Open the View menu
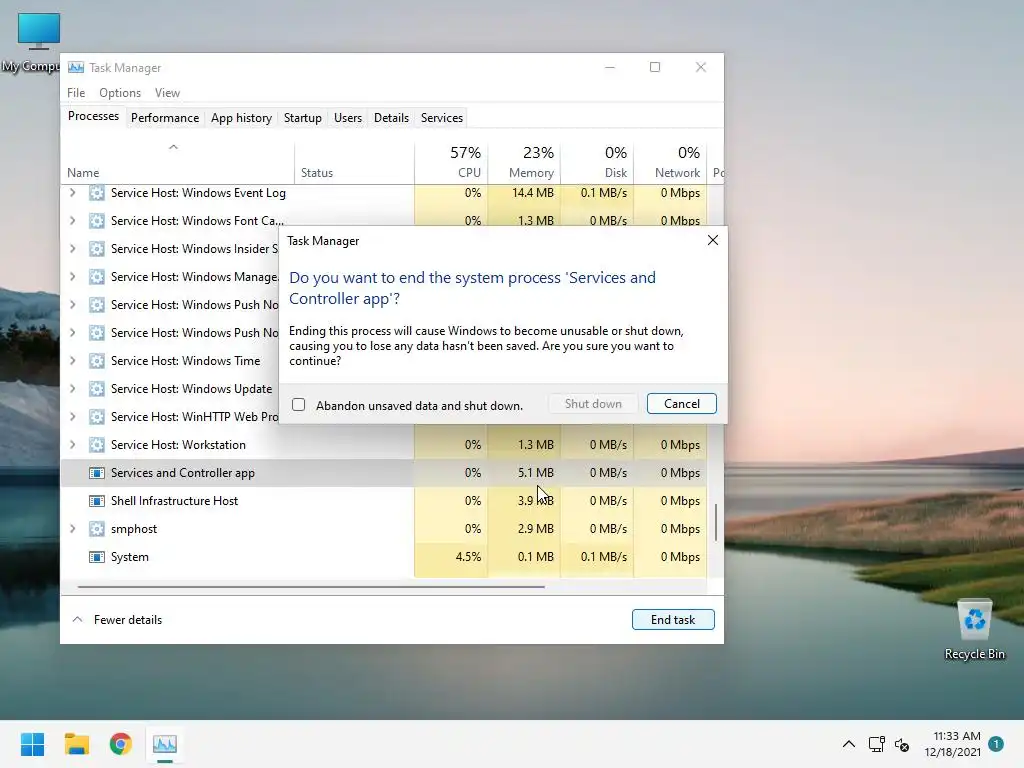The width and height of the screenshot is (1024, 768). click(167, 93)
